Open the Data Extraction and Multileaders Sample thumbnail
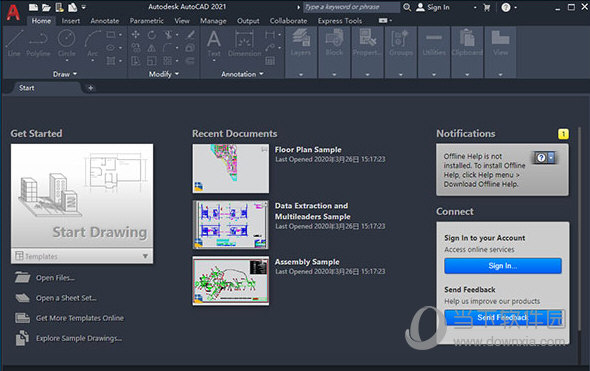Image resolution: width=590 pixels, height=371 pixels. pos(231,225)
